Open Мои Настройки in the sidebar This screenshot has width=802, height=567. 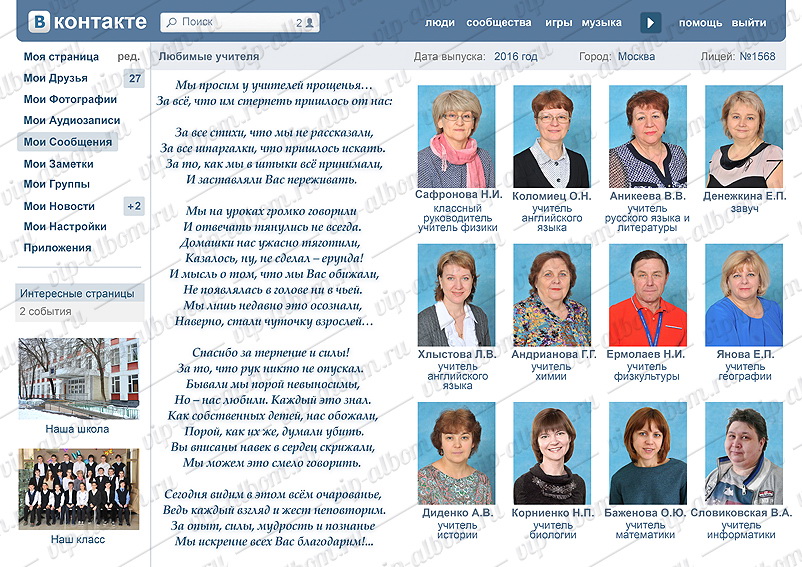coord(65,227)
